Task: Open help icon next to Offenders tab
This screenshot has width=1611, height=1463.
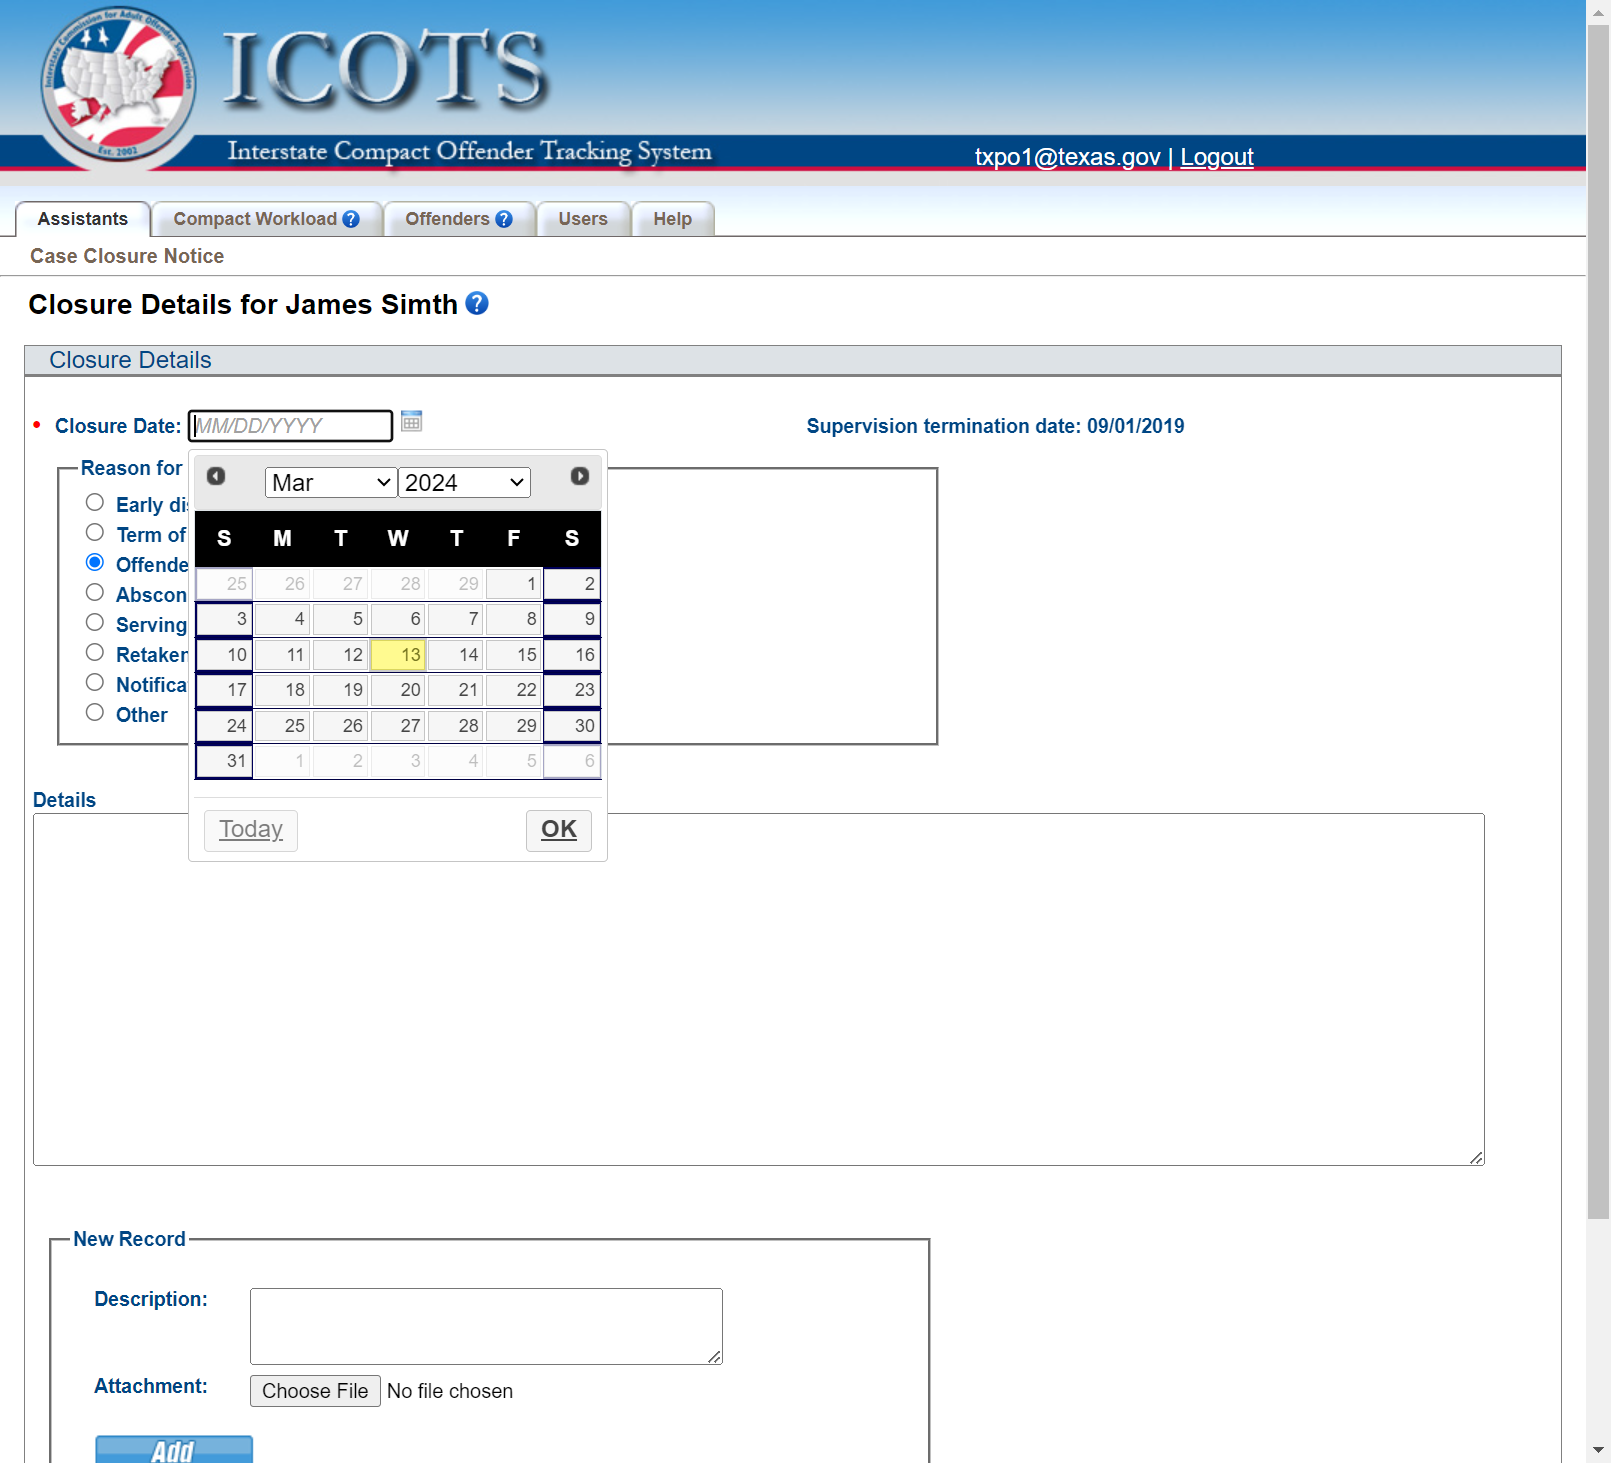Action: (x=504, y=219)
